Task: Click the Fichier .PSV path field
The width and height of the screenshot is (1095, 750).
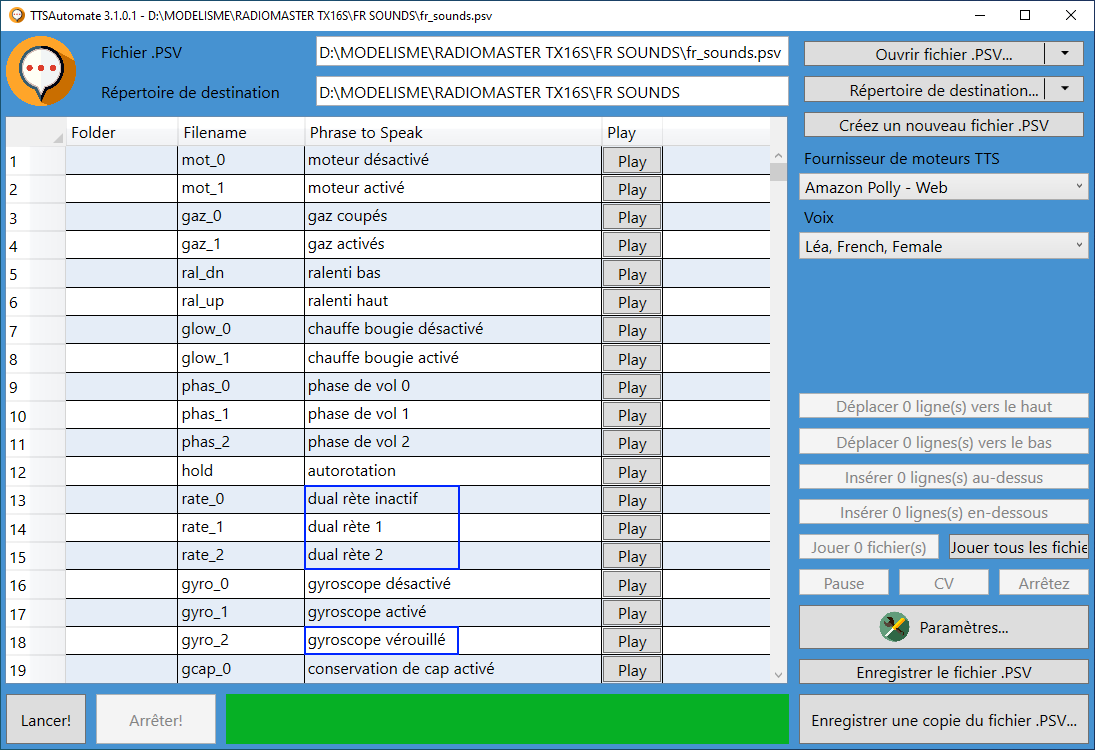Action: coord(552,53)
